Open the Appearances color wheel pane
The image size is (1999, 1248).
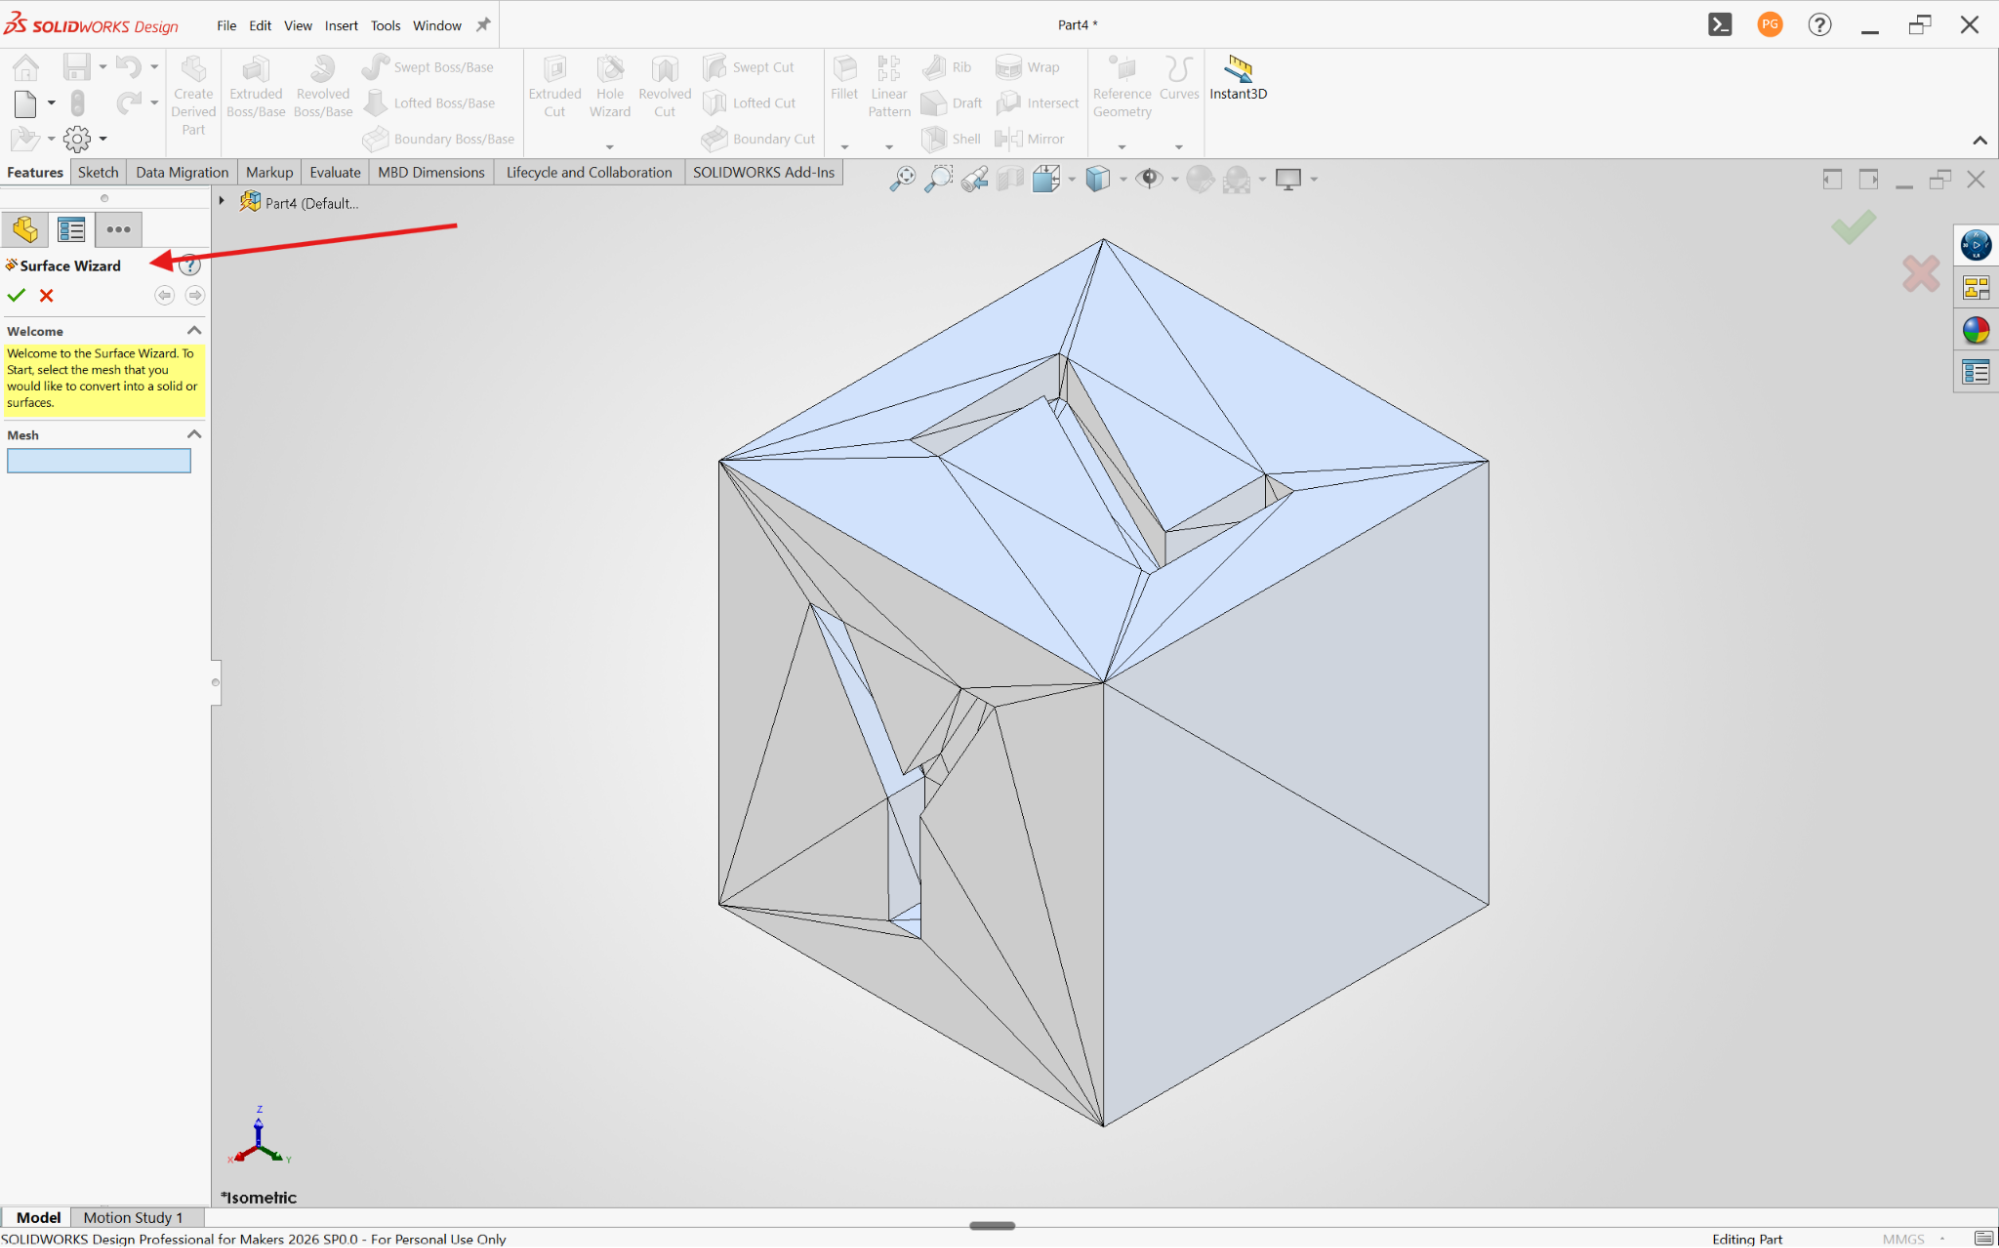[1976, 330]
